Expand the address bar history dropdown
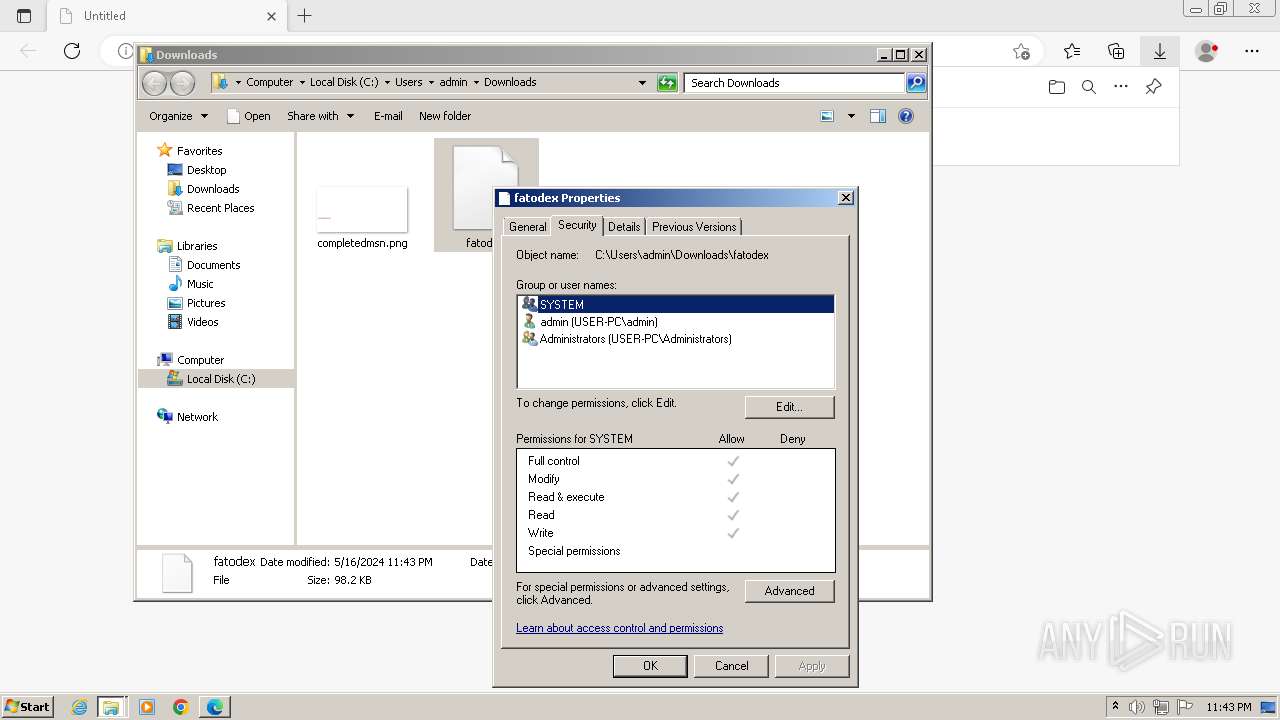The height and width of the screenshot is (720, 1280). tap(642, 83)
